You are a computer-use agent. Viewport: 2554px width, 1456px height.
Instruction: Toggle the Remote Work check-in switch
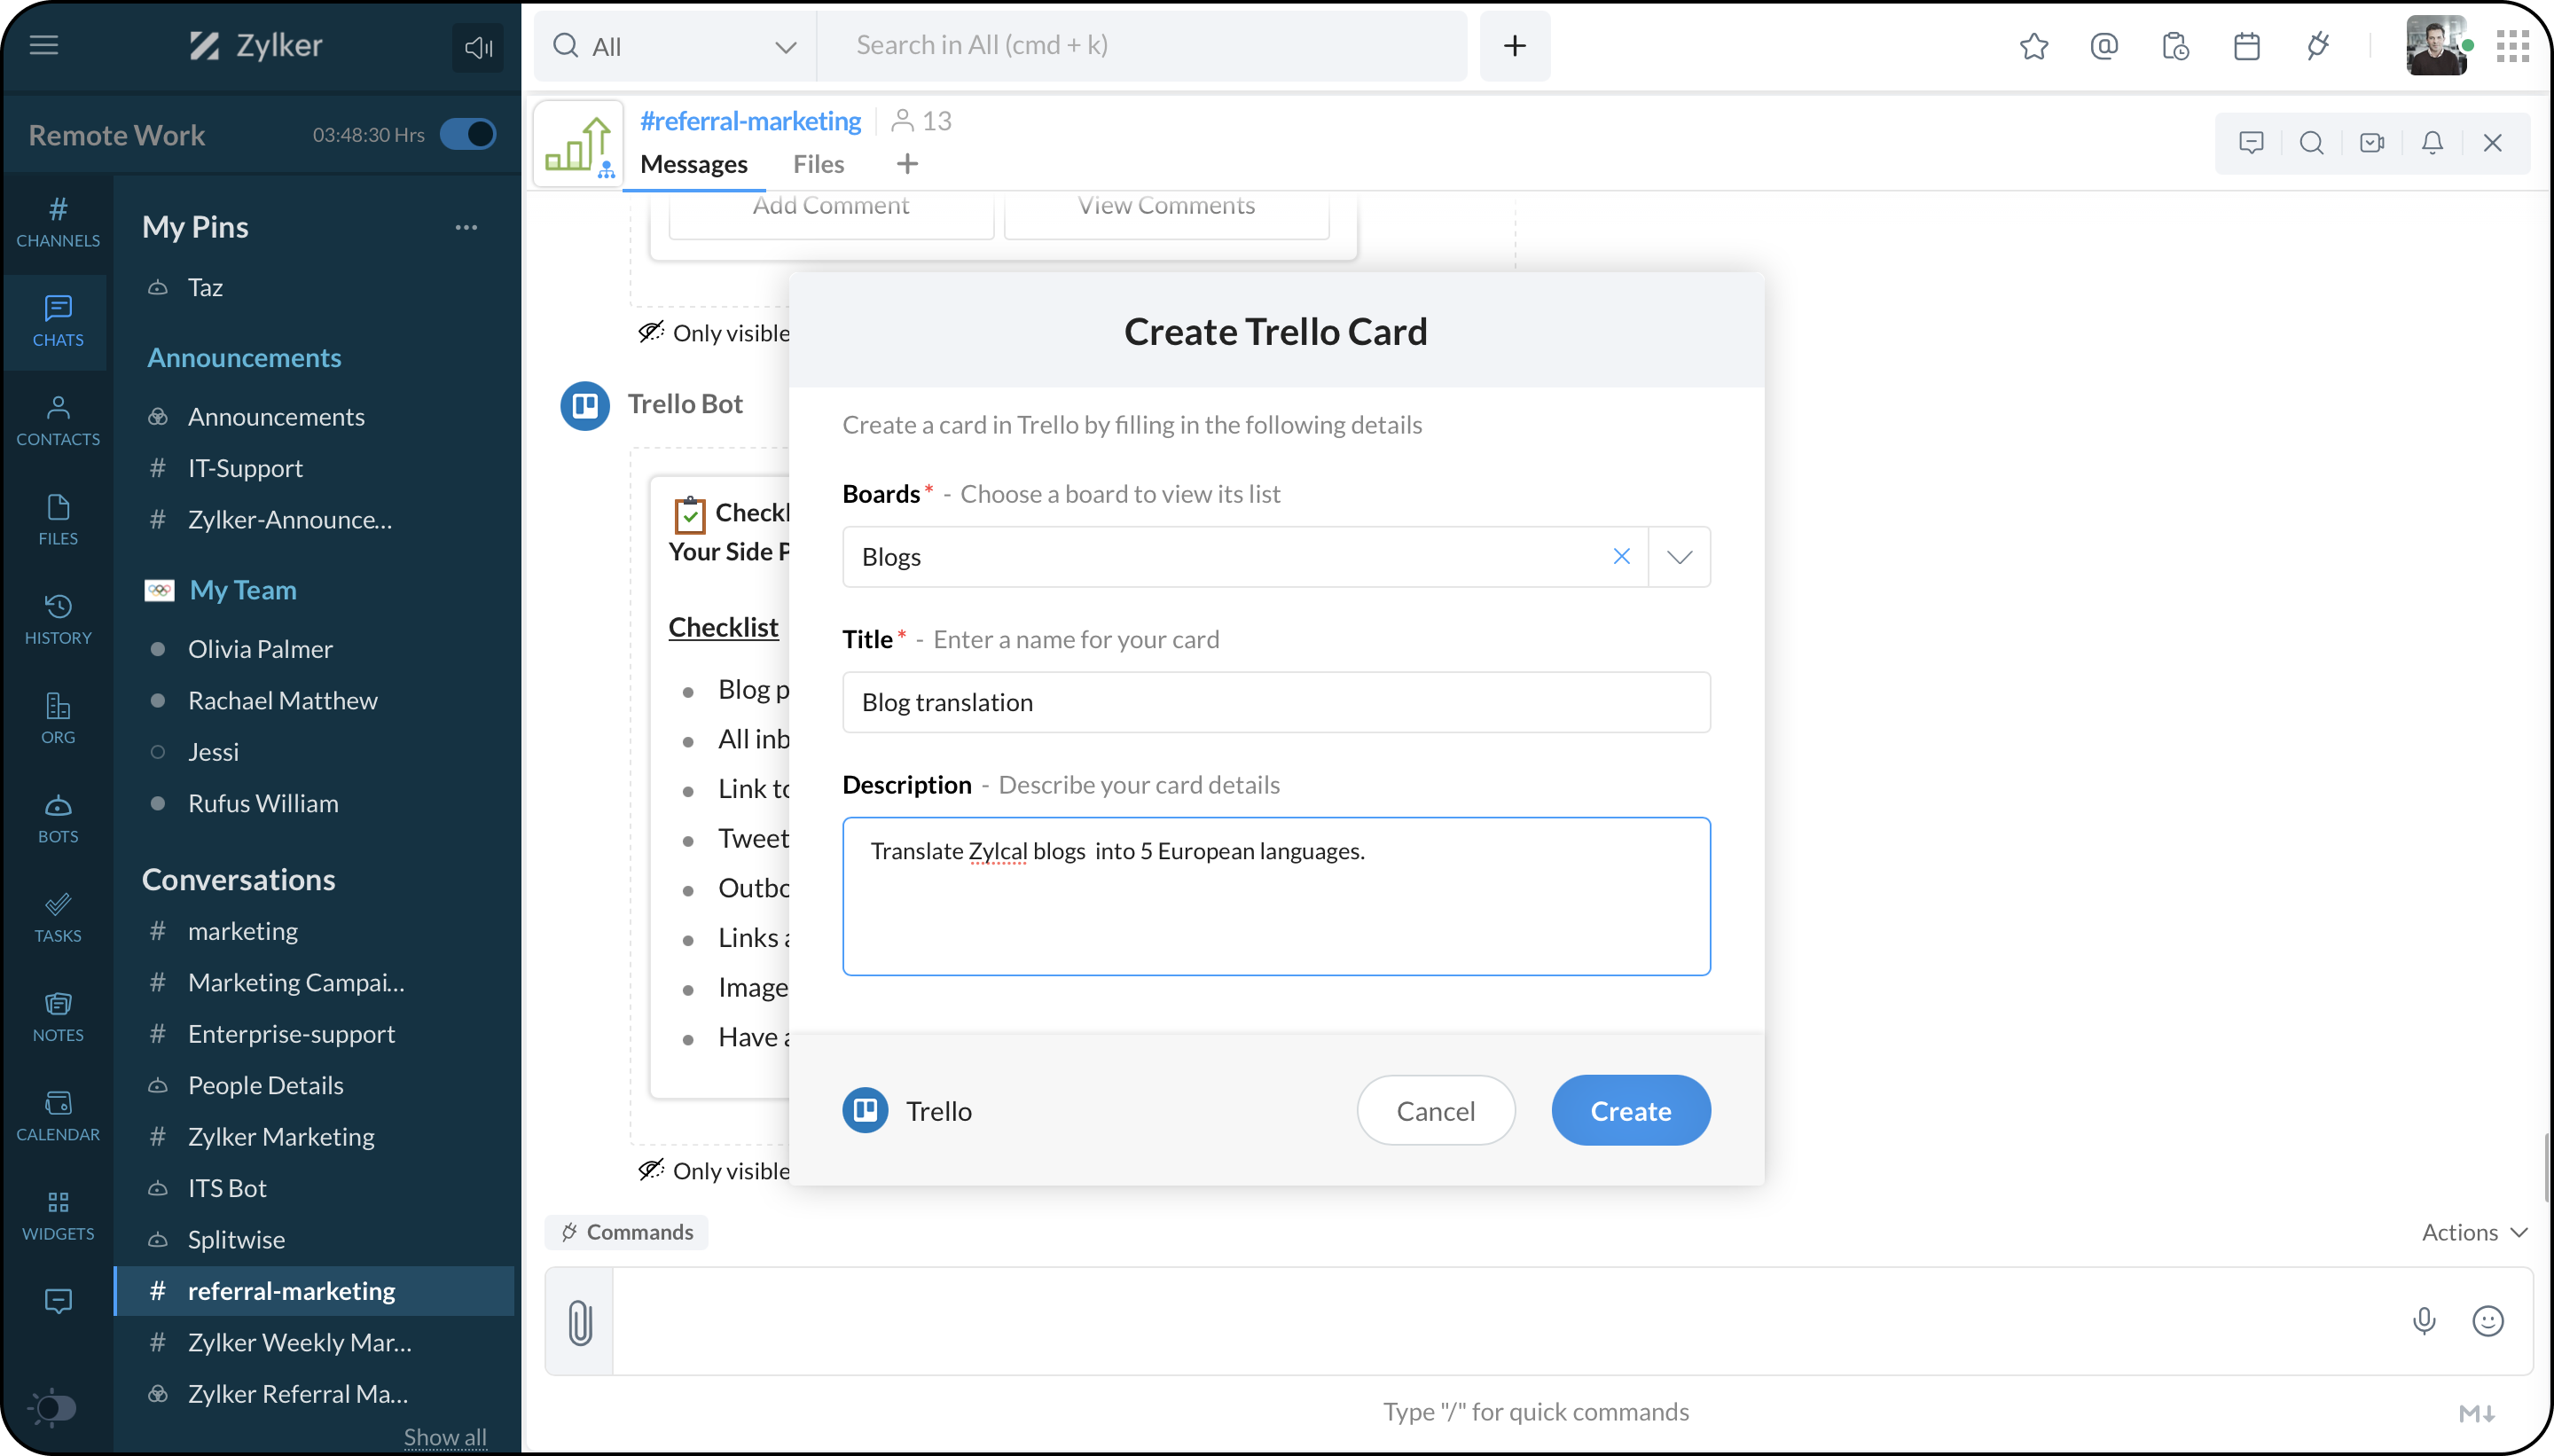pos(468,134)
